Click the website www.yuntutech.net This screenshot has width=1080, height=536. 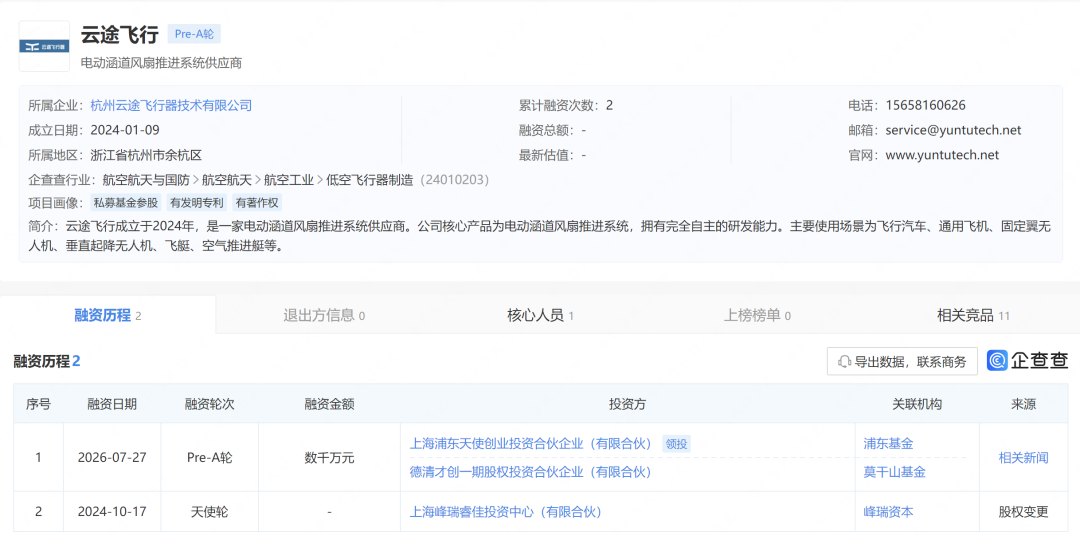[942, 155]
